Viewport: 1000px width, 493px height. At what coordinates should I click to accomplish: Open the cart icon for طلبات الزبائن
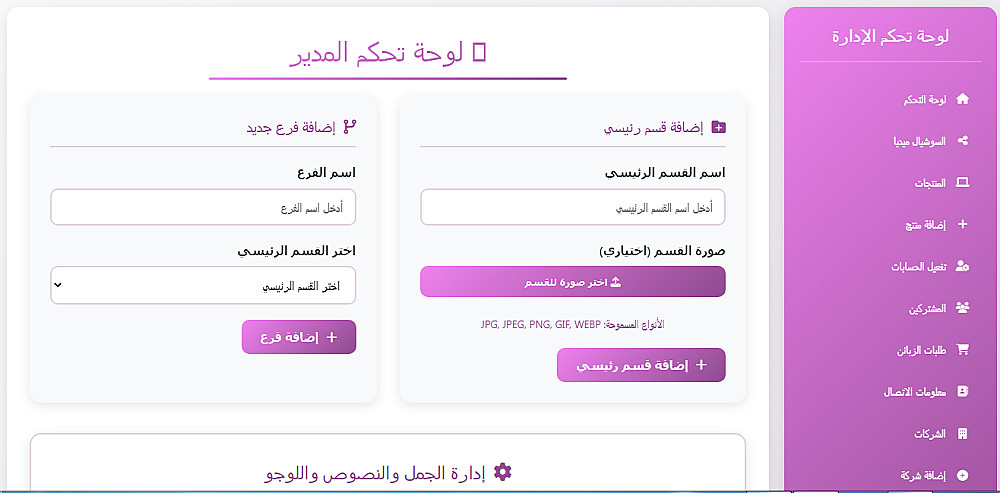coord(963,350)
